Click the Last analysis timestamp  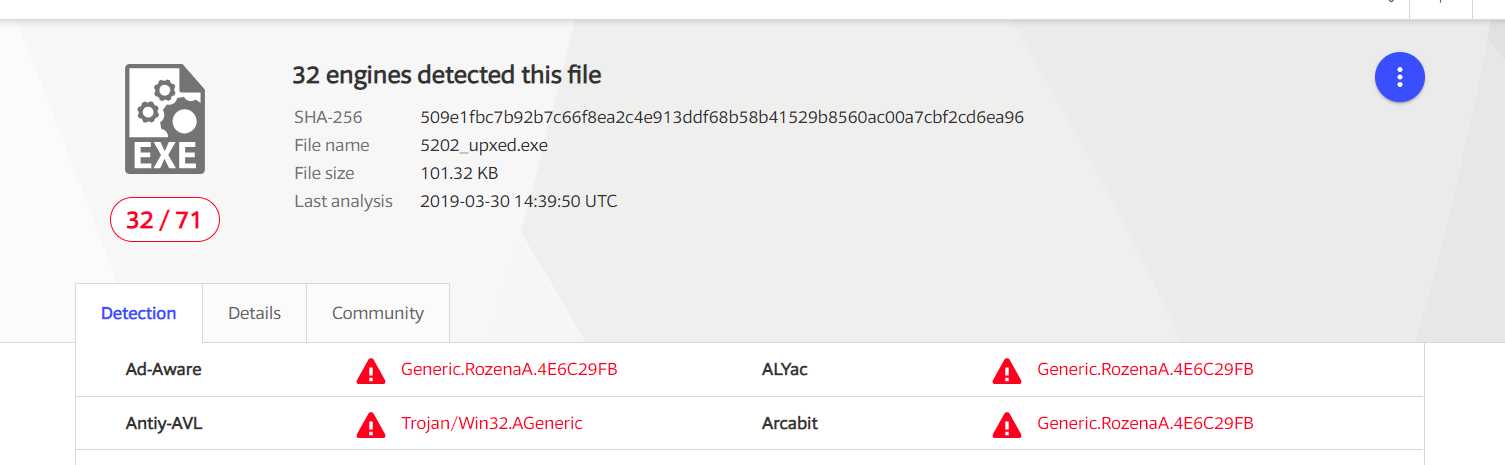(x=519, y=201)
